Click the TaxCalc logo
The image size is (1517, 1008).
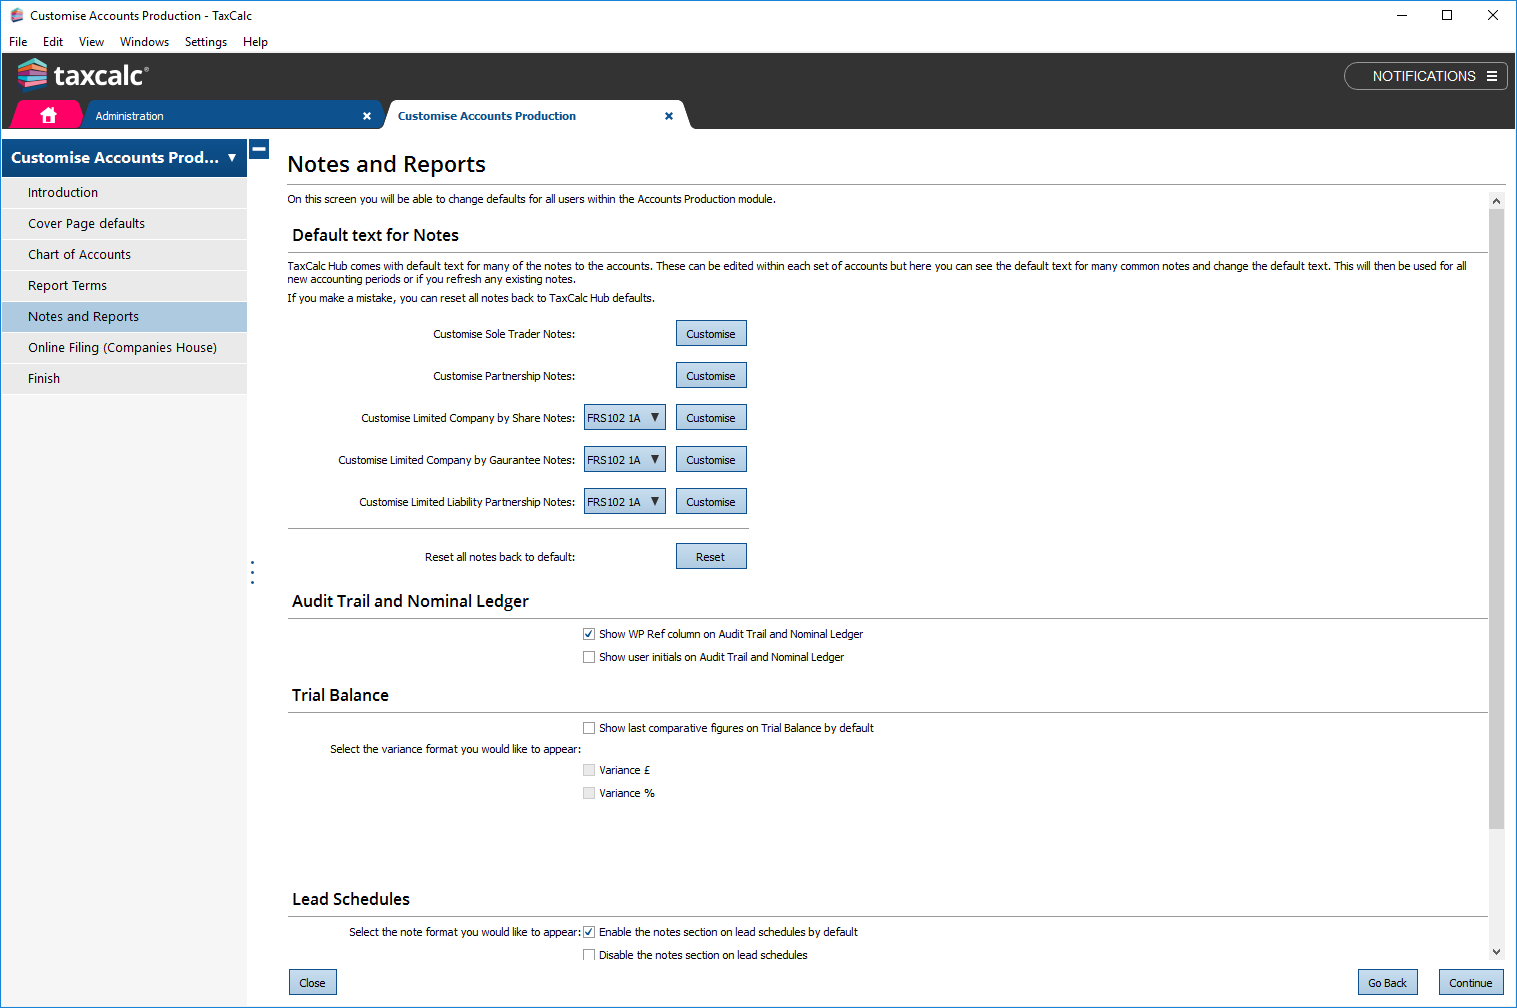click(84, 75)
